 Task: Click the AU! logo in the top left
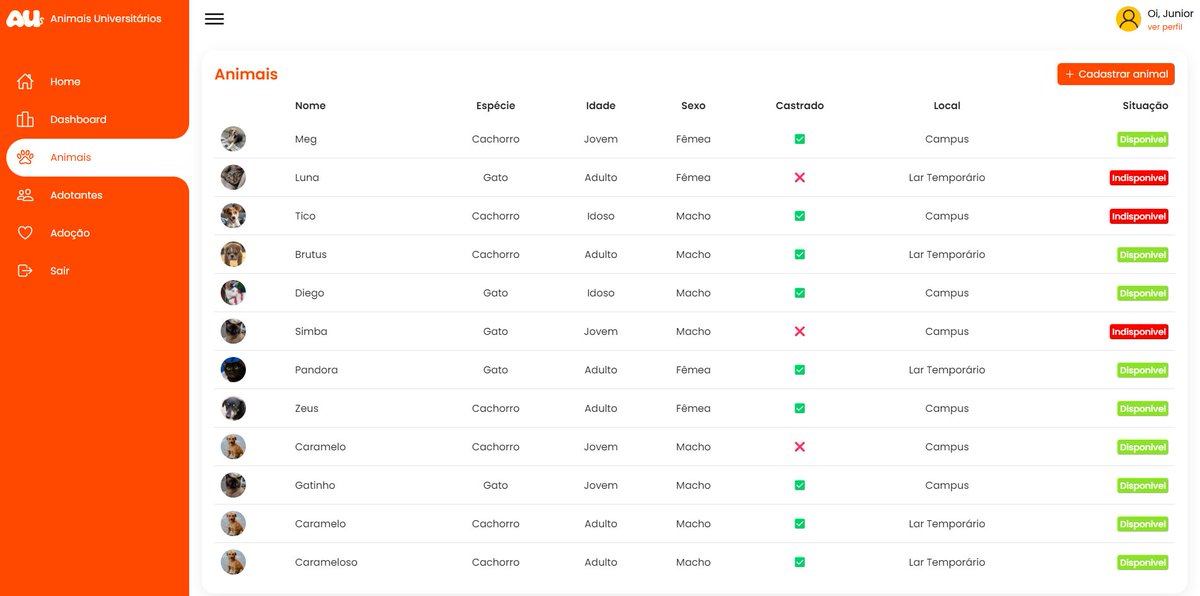[25, 17]
